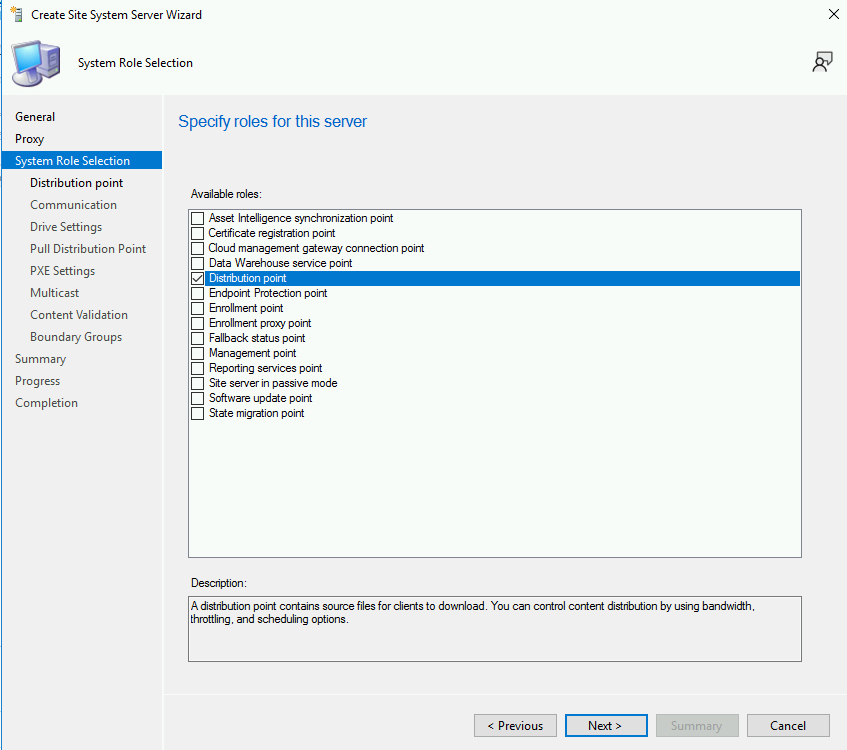Image resolution: width=847 pixels, height=750 pixels.
Task: Enable Asset Intelligence synchronization point role
Action: [197, 218]
